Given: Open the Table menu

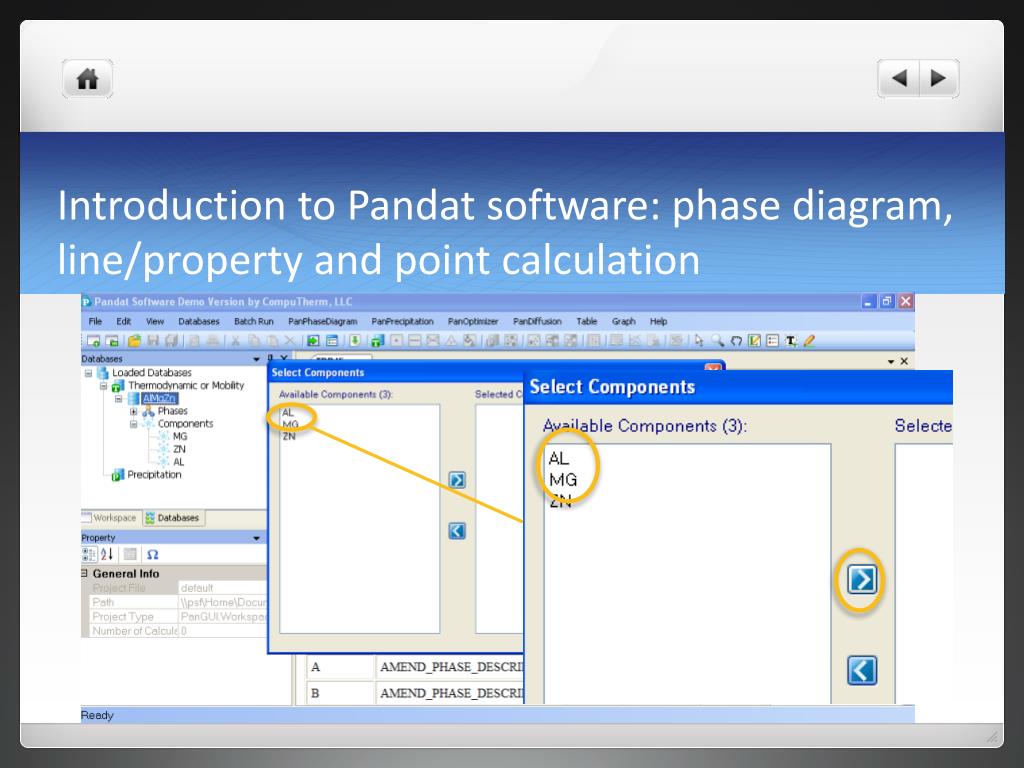Looking at the screenshot, I should [586, 321].
